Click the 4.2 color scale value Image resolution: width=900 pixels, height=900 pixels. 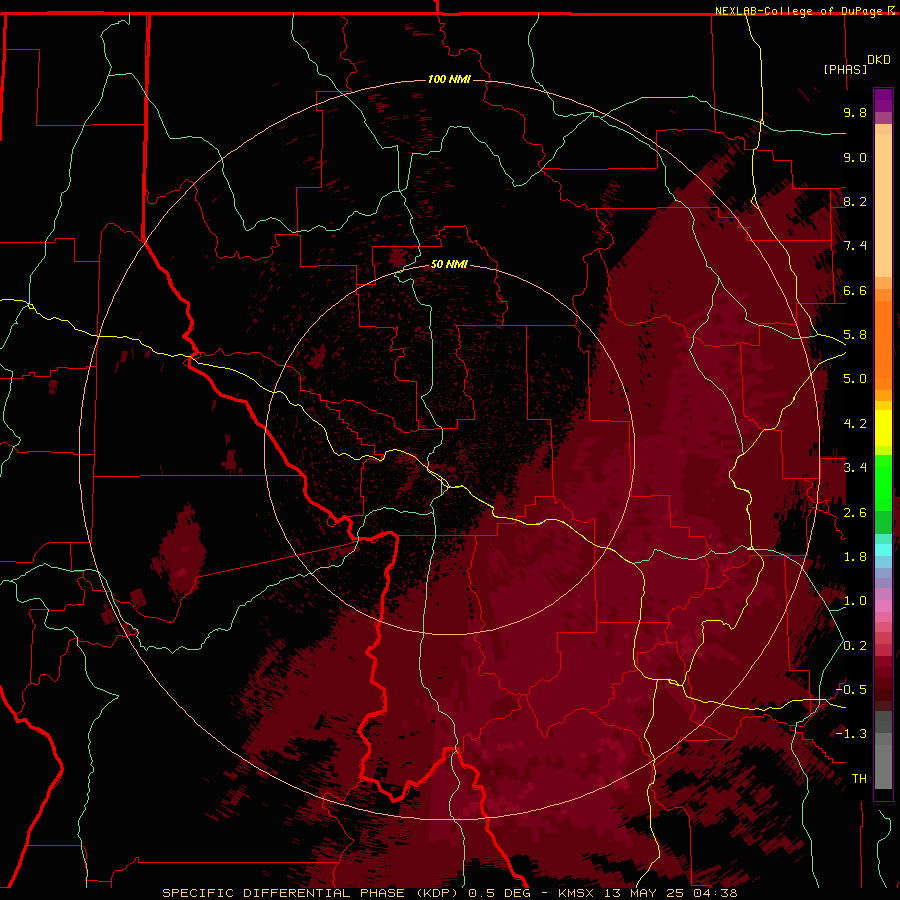855,424
